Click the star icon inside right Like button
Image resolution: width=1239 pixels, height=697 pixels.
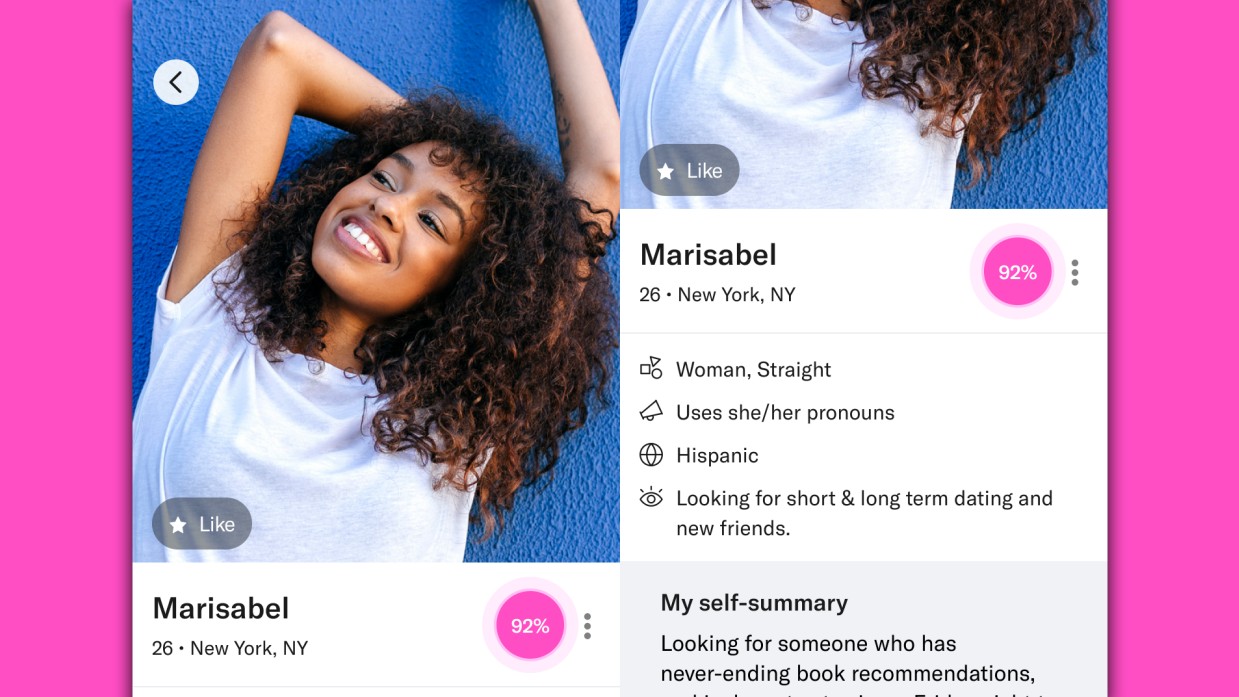pos(665,172)
